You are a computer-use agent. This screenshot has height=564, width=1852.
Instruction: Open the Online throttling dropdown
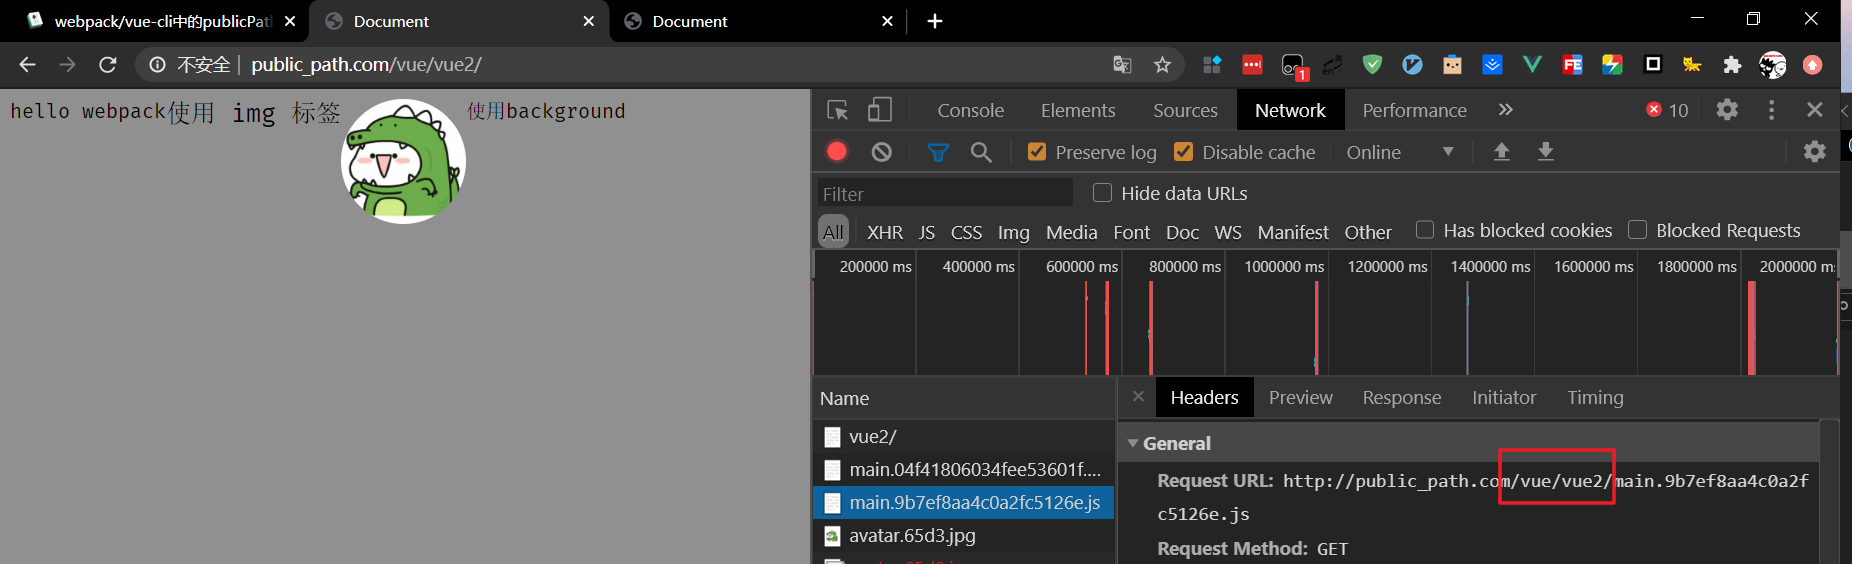point(1400,152)
